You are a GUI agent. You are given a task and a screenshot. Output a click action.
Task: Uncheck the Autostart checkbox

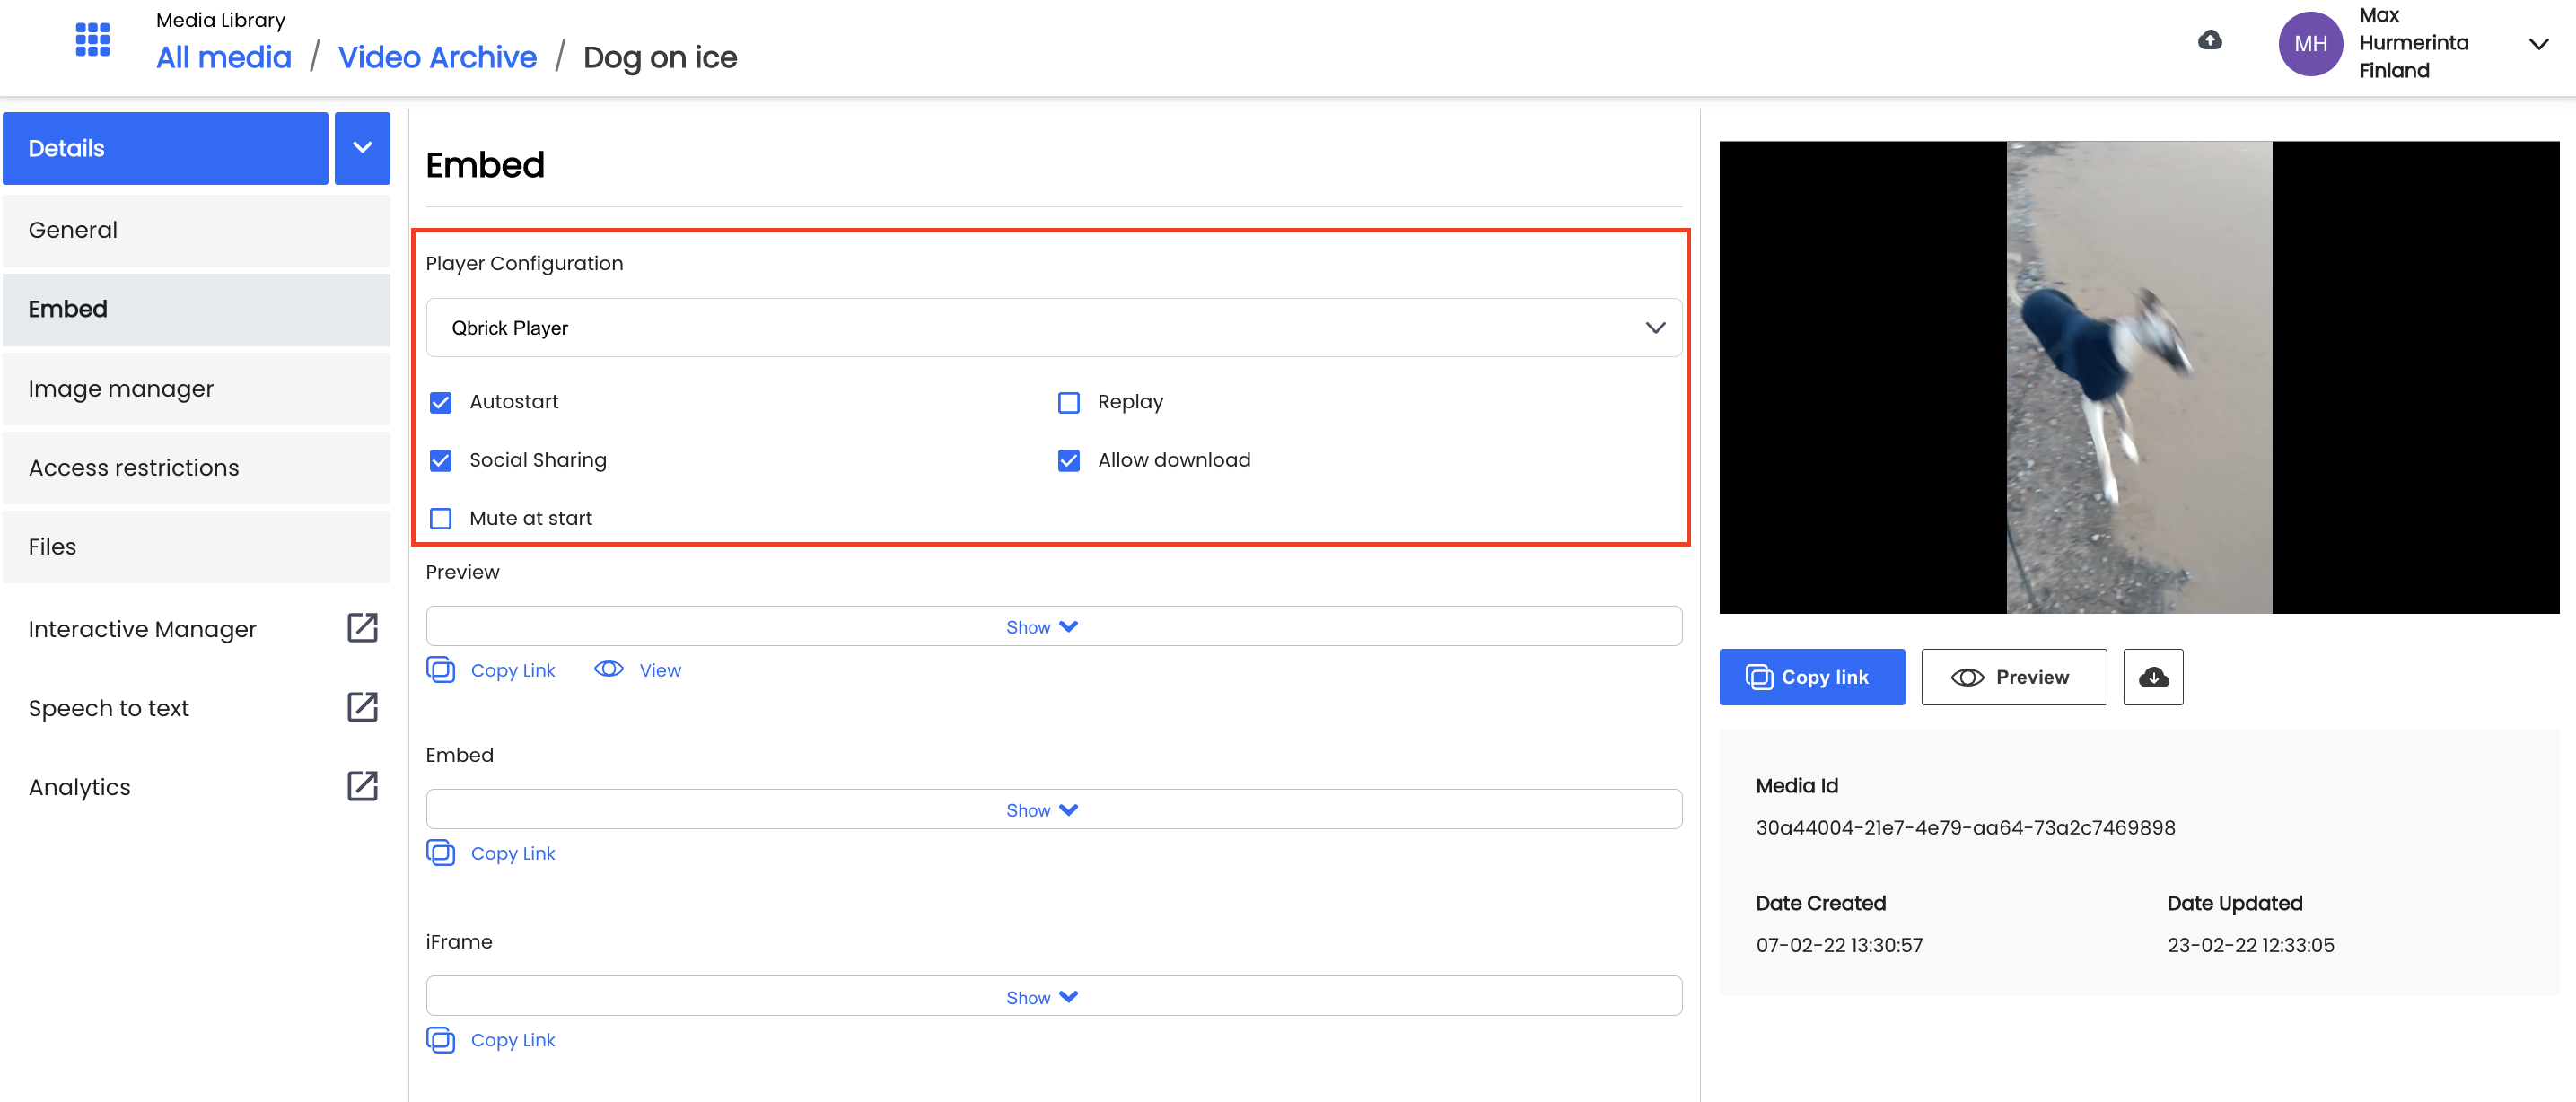tap(440, 403)
